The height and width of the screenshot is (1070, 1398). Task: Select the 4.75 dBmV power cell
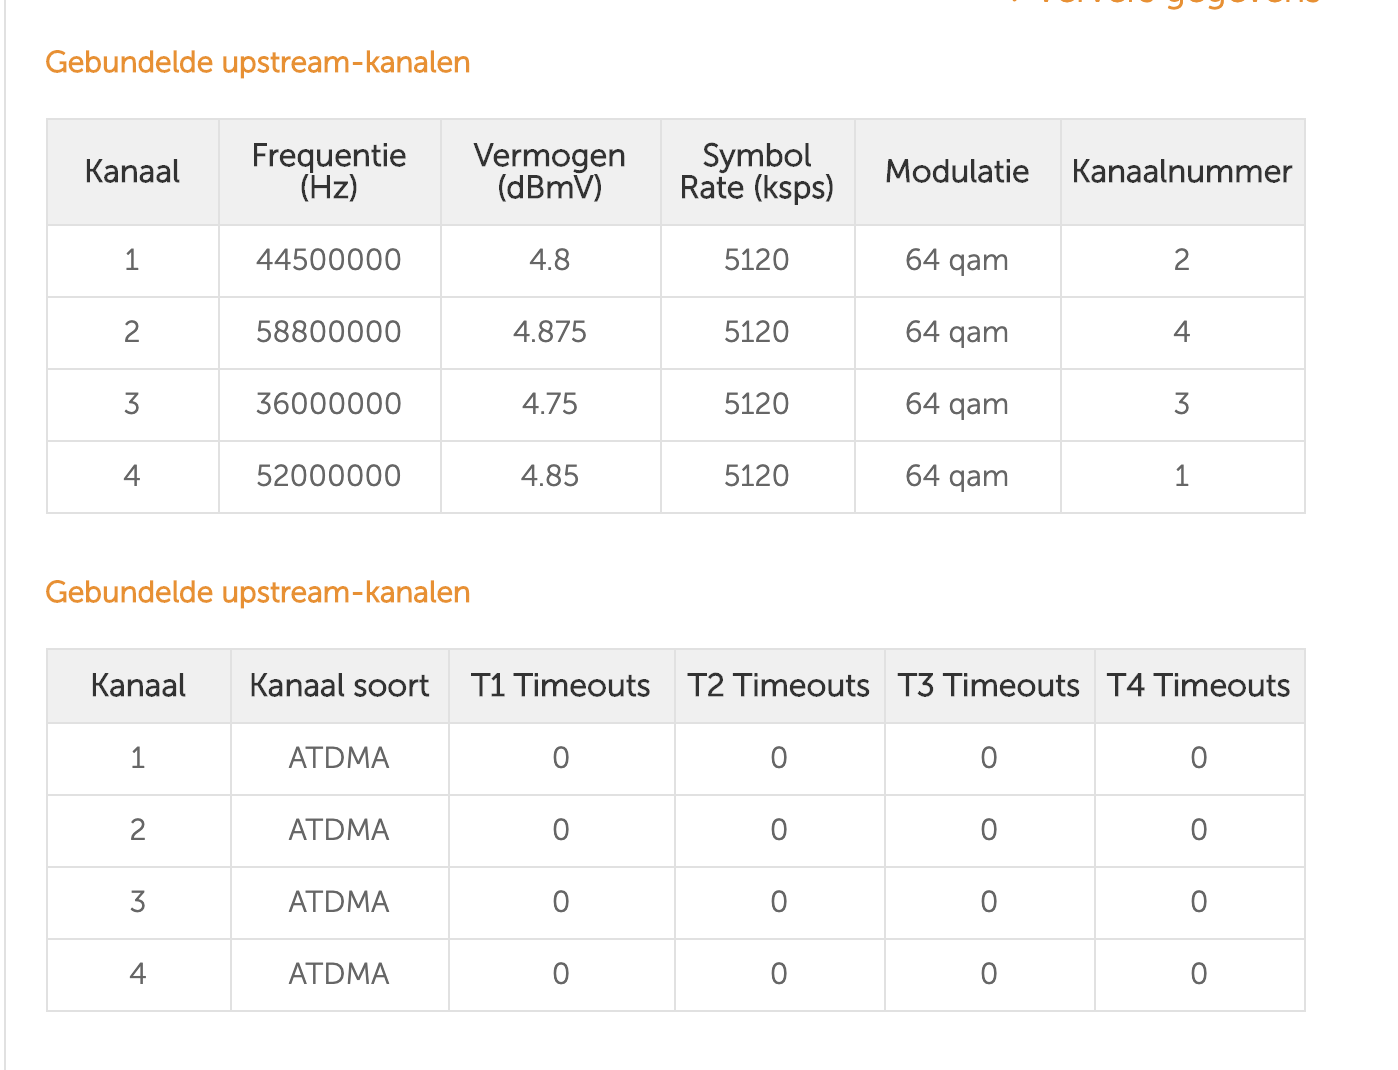(549, 404)
